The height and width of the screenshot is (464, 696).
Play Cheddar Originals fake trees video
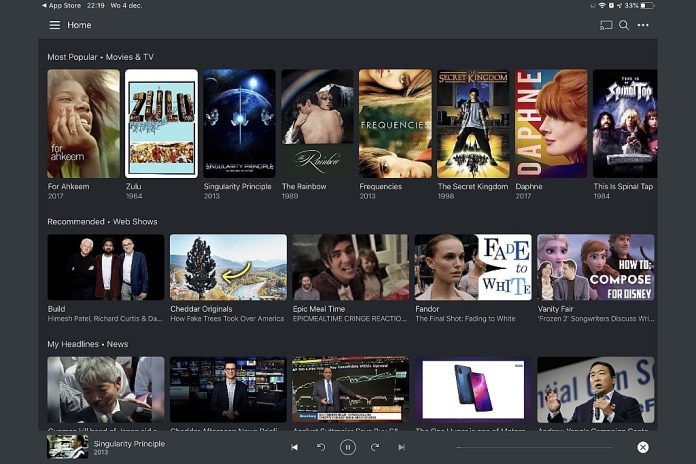[x=228, y=267]
